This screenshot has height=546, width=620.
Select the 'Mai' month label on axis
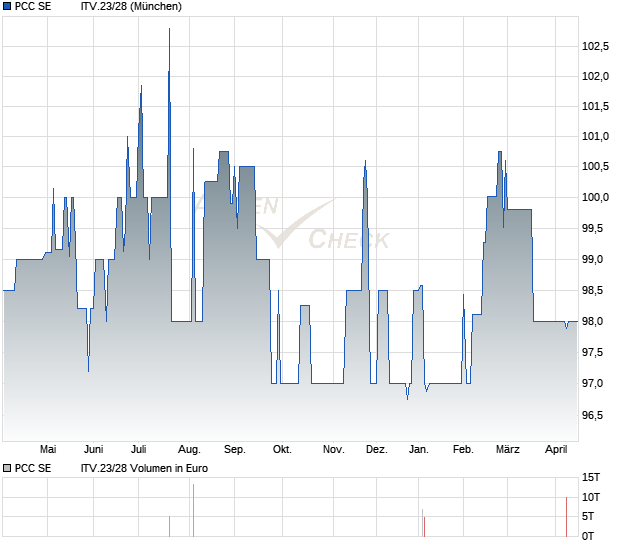coord(47,449)
